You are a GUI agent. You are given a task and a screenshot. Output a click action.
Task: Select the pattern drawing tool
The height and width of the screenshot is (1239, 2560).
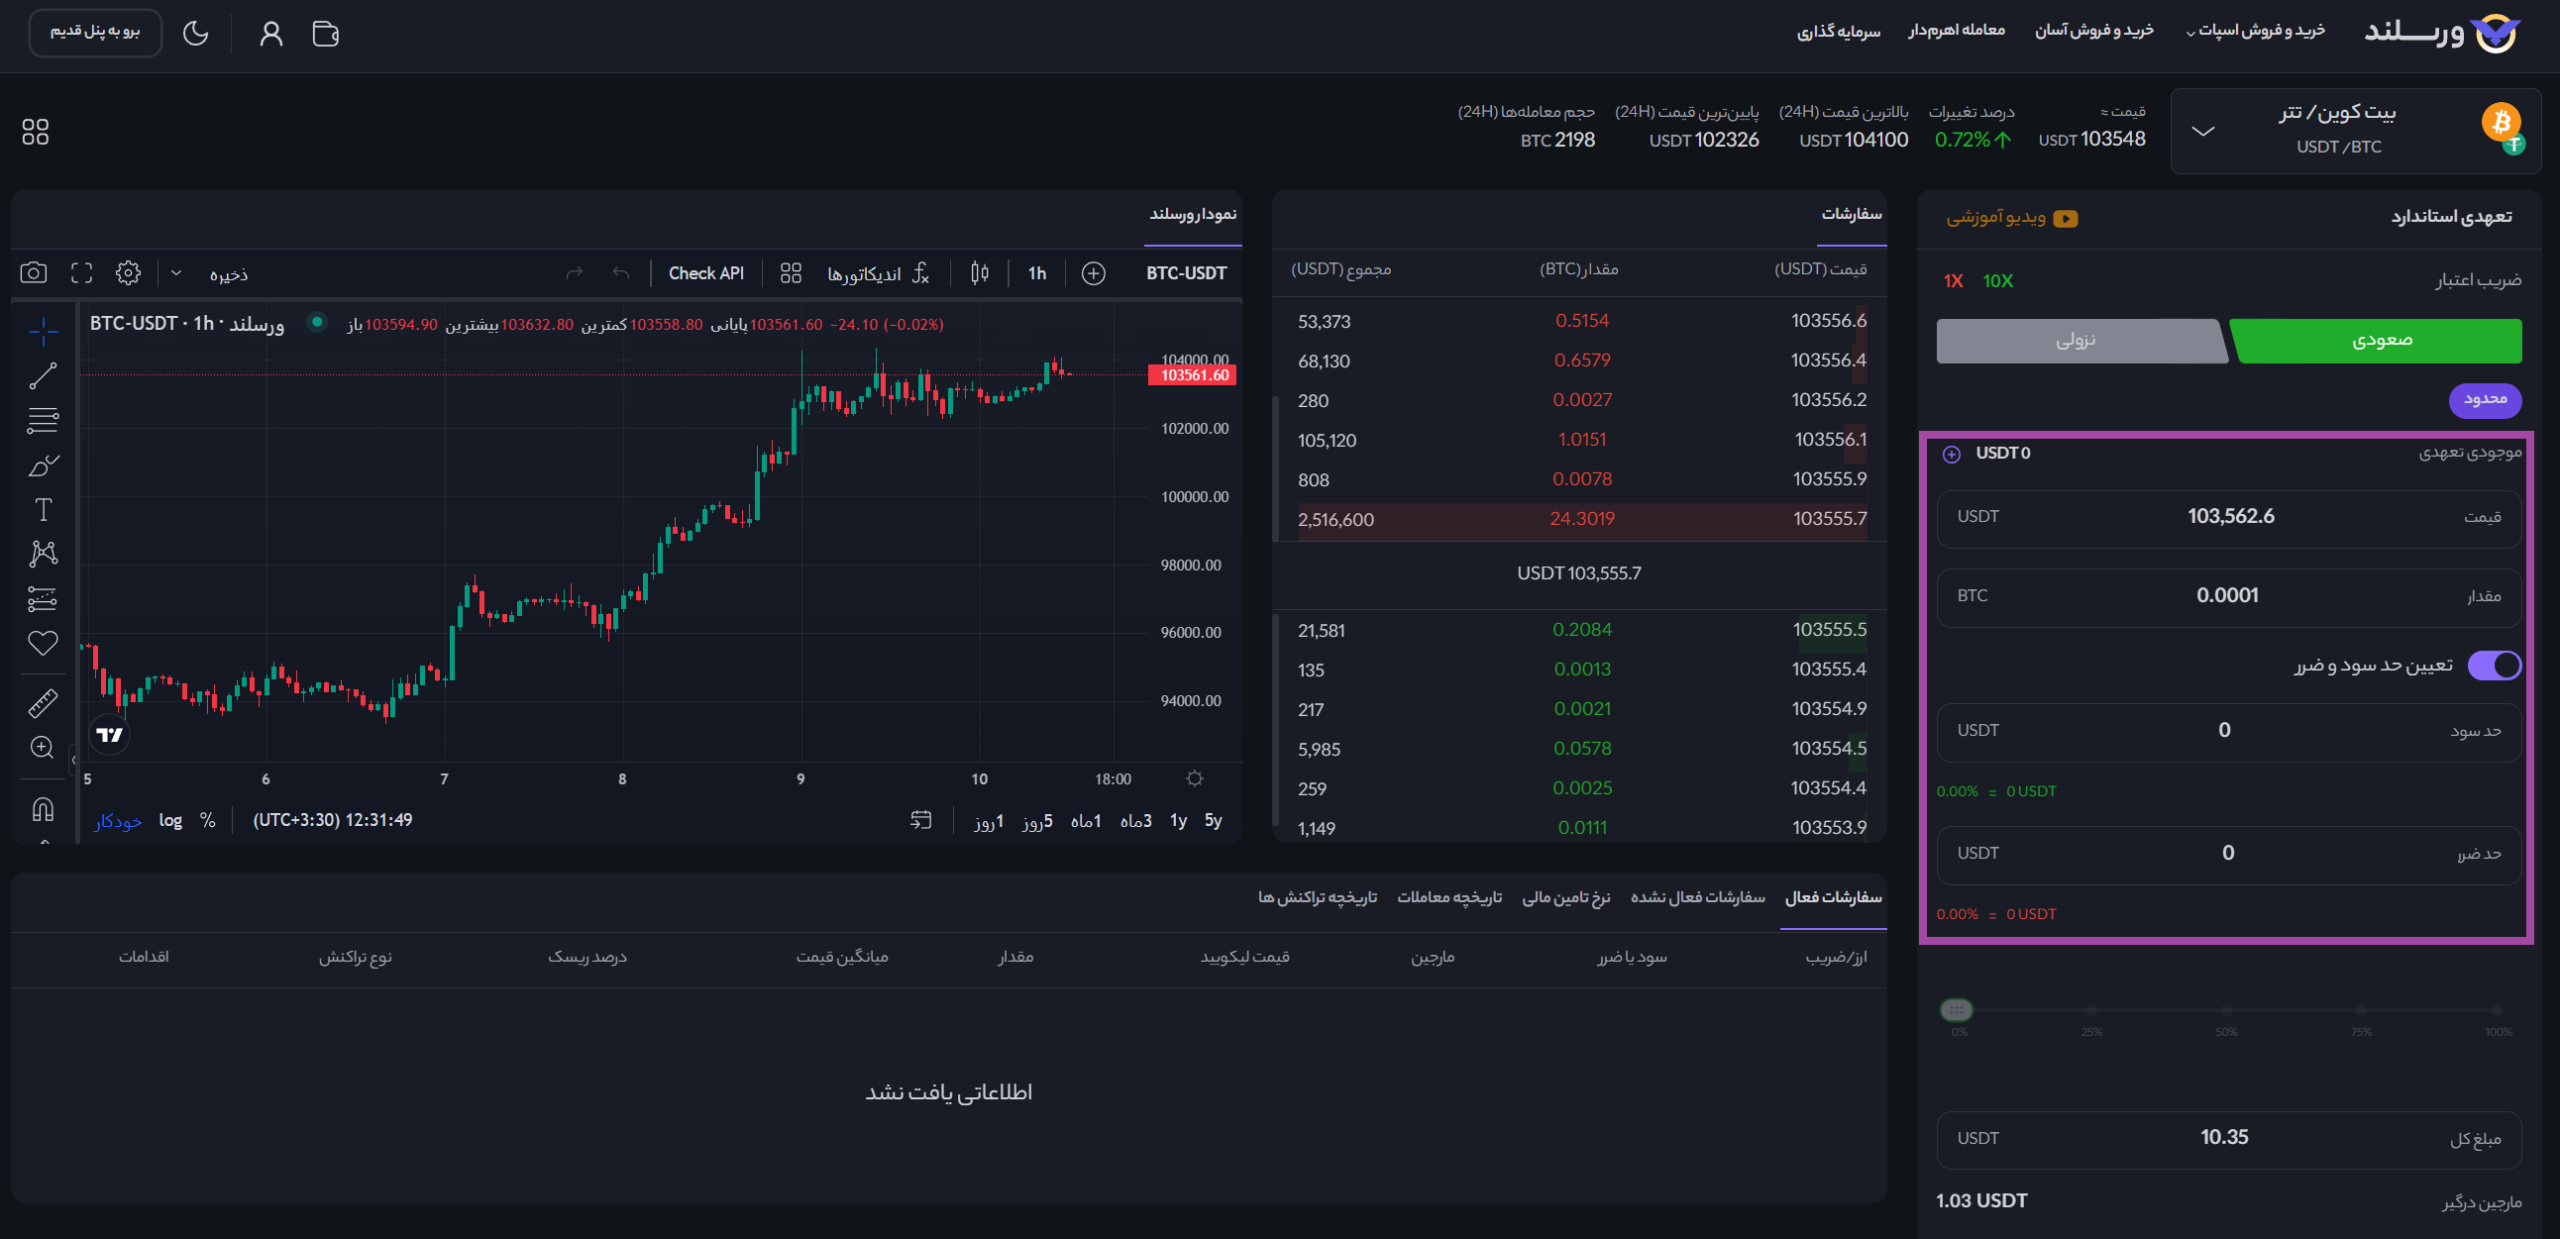pyautogui.click(x=43, y=554)
